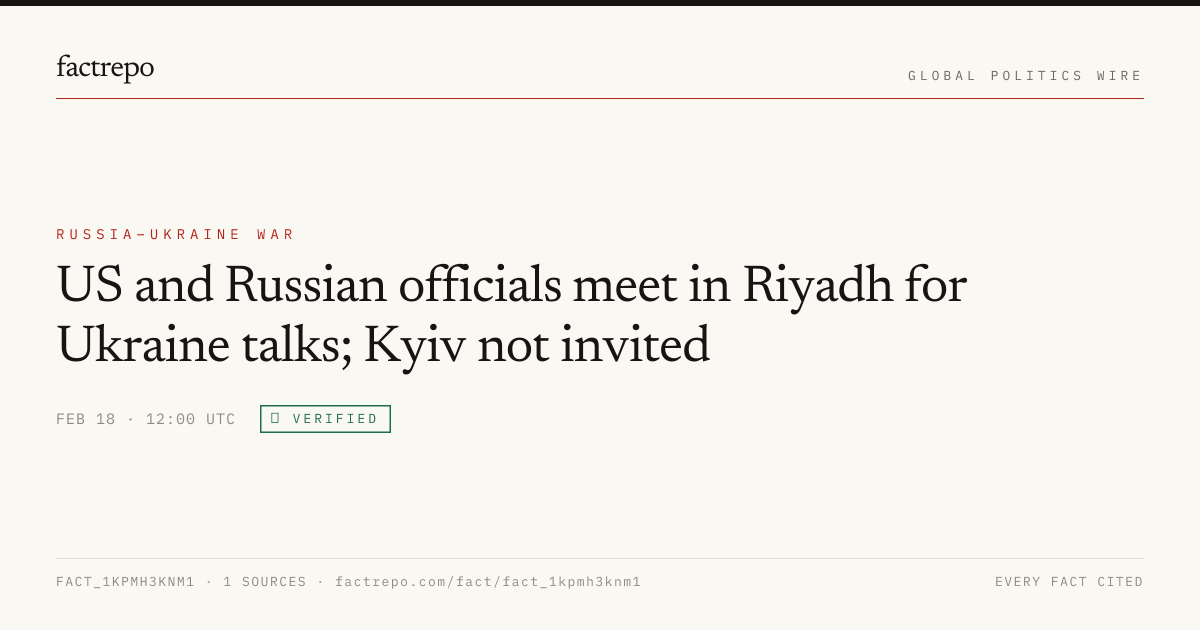Click the words "Kyiv not invited" in headline
Viewport: 1200px width, 630px height.
coord(536,345)
